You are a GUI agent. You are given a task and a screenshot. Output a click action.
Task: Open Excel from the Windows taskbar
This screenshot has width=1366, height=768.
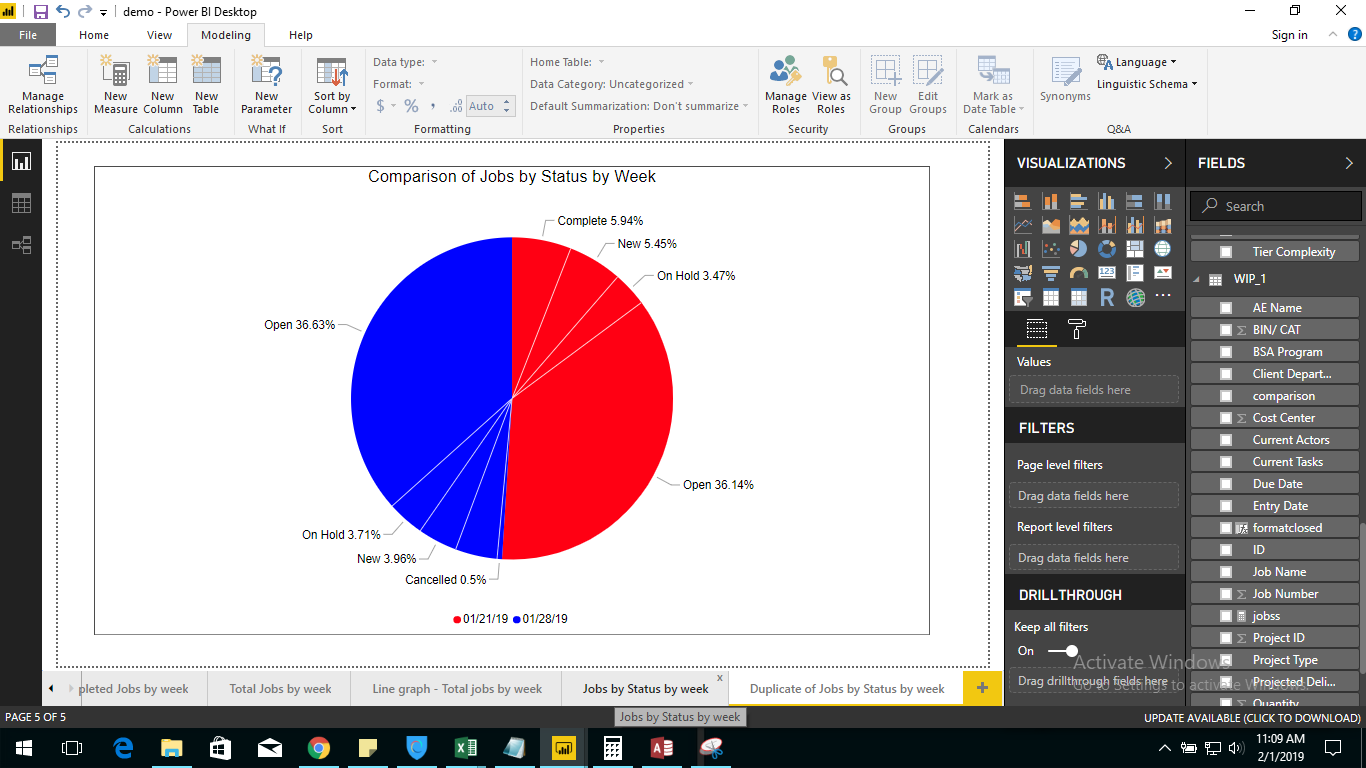(466, 747)
